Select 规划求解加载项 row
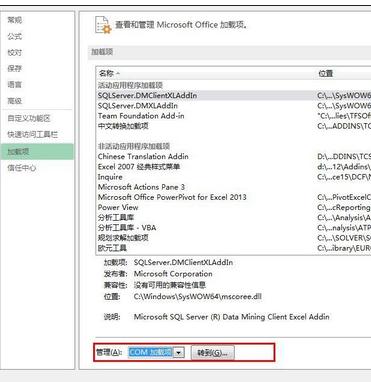Screen dimensions: 371x382 click(x=233, y=238)
